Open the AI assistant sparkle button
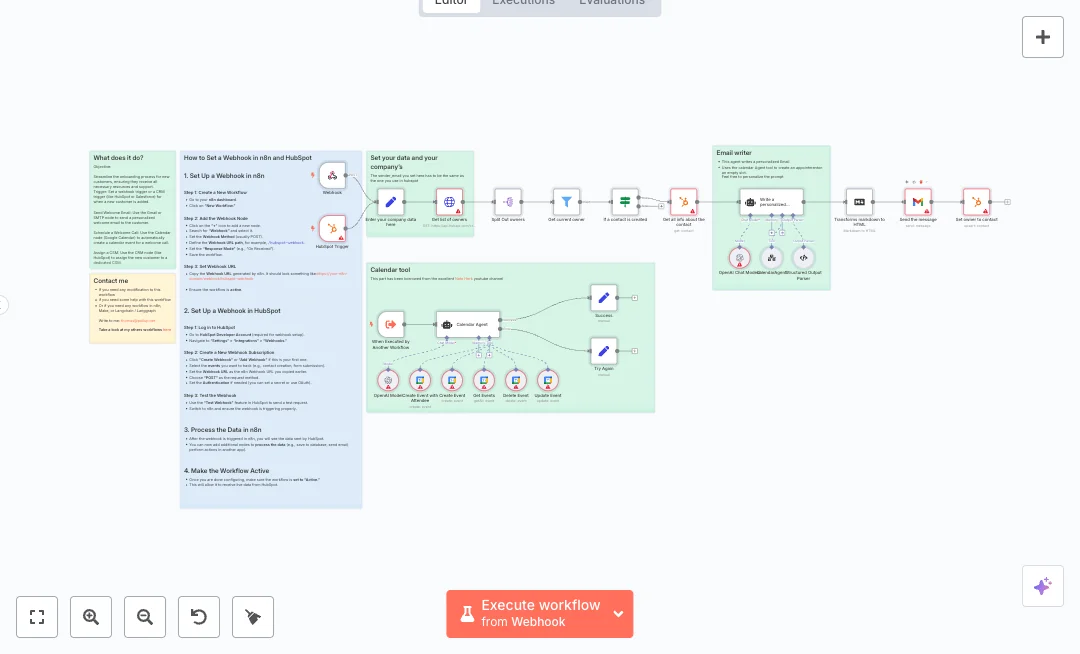 click(1042, 586)
